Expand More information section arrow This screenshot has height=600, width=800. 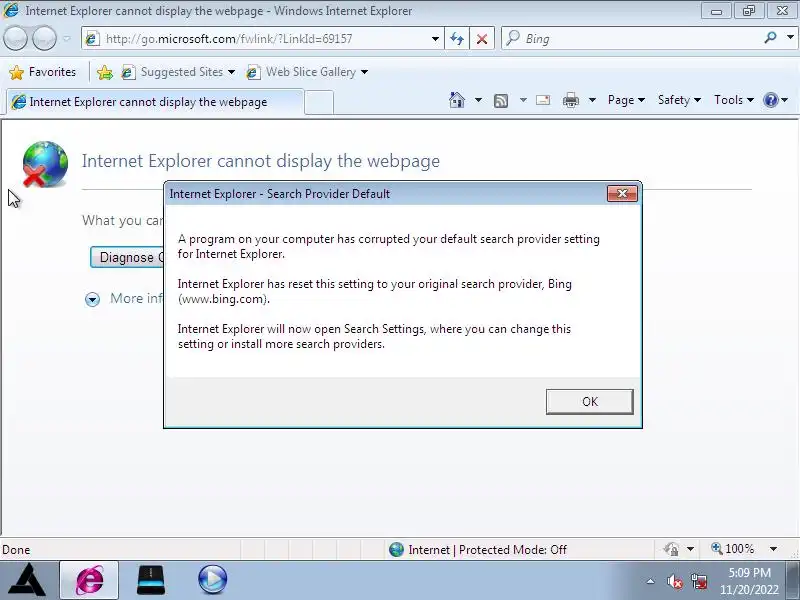[92, 299]
